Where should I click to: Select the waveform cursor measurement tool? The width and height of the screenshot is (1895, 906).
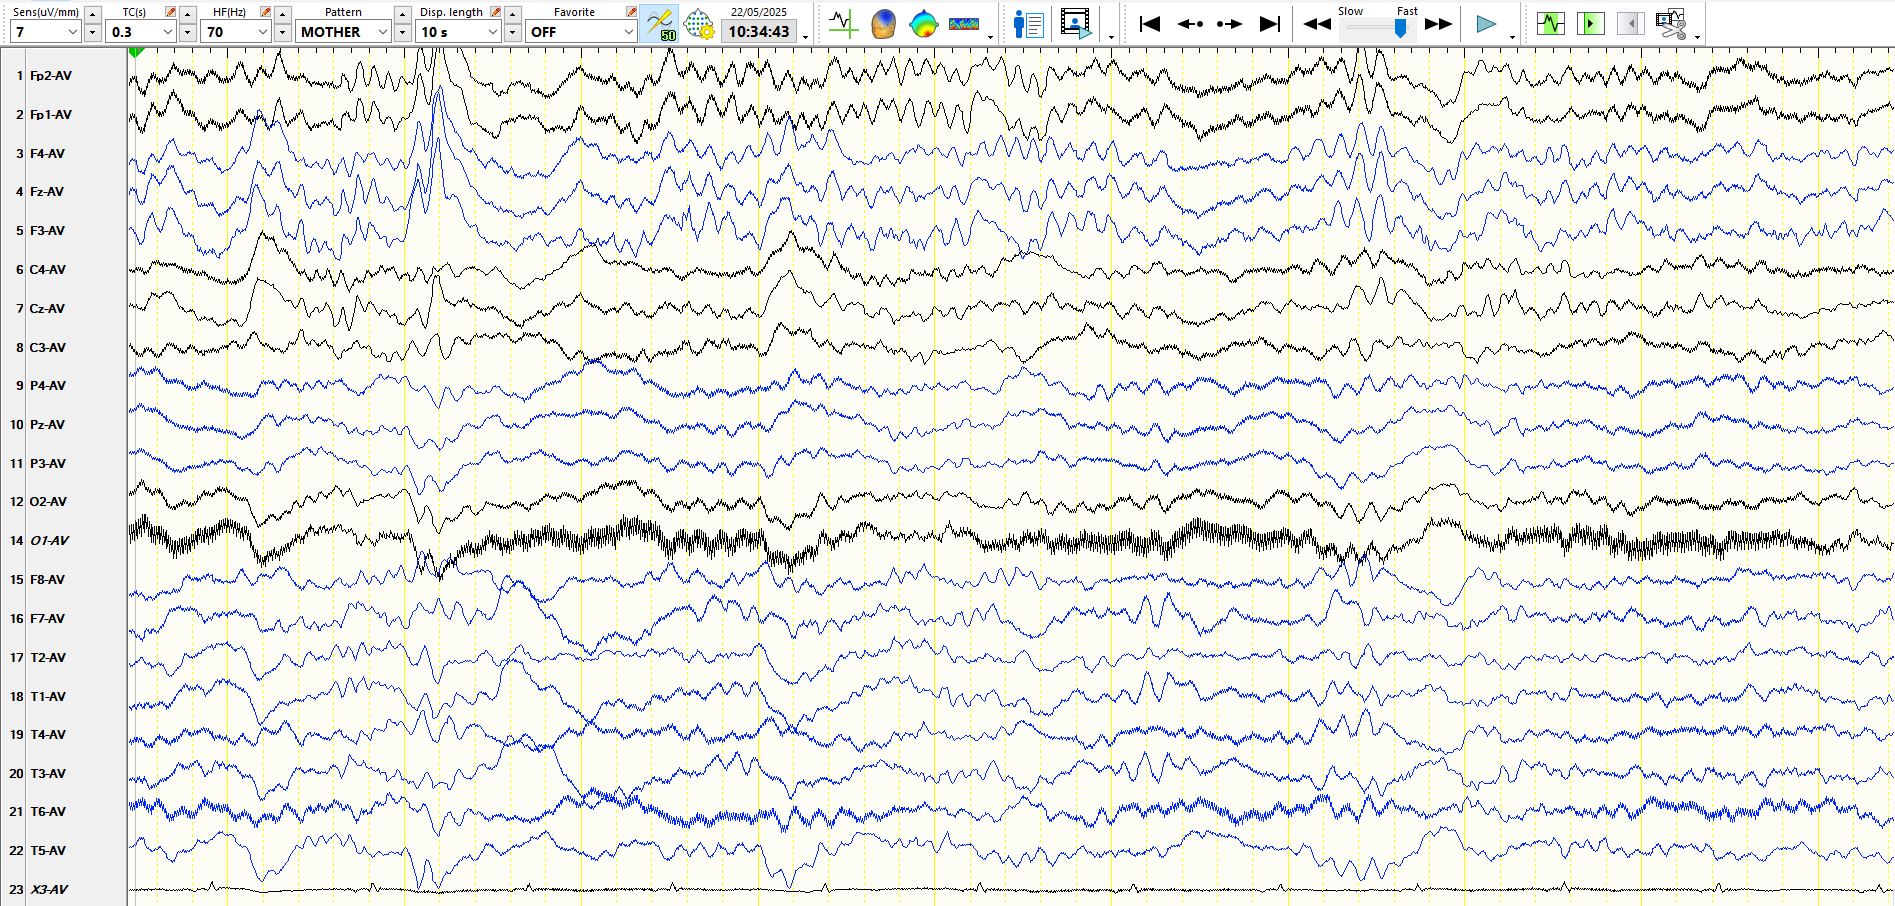pos(843,24)
